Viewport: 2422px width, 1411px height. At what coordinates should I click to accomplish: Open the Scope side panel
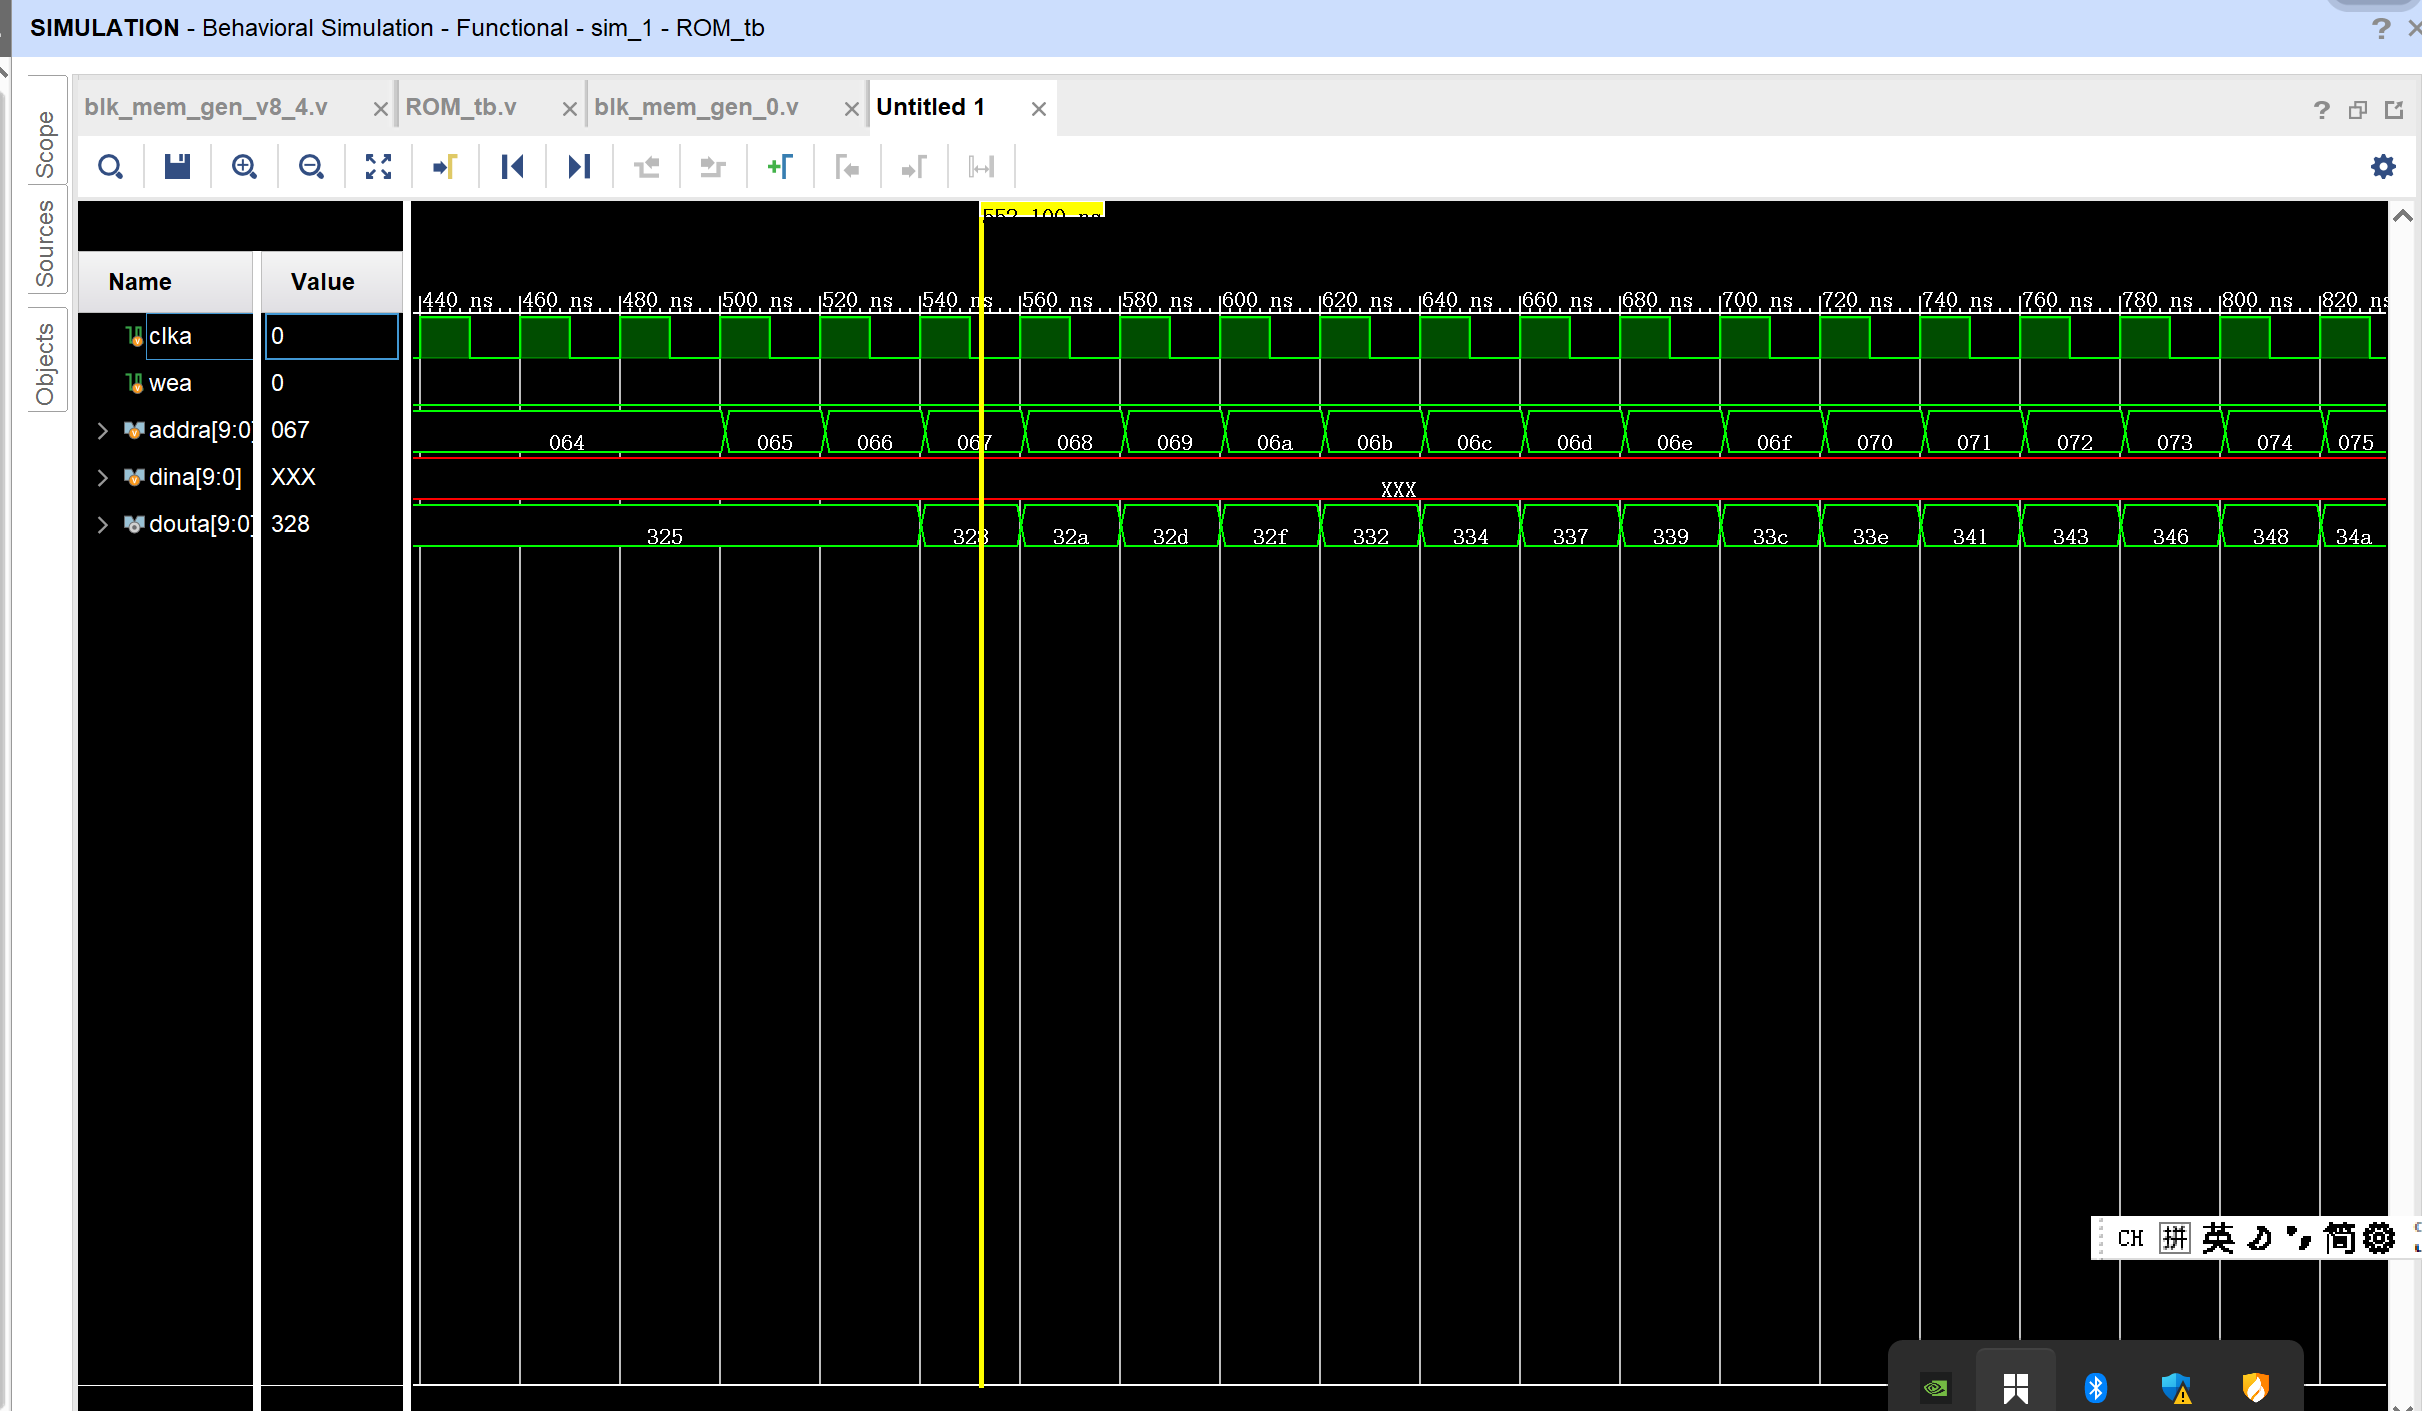(x=45, y=143)
